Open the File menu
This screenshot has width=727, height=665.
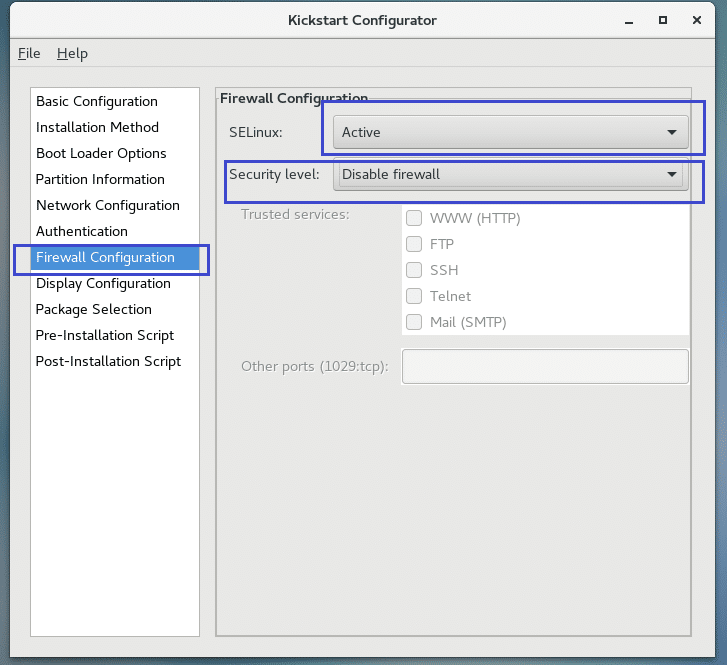coord(29,53)
